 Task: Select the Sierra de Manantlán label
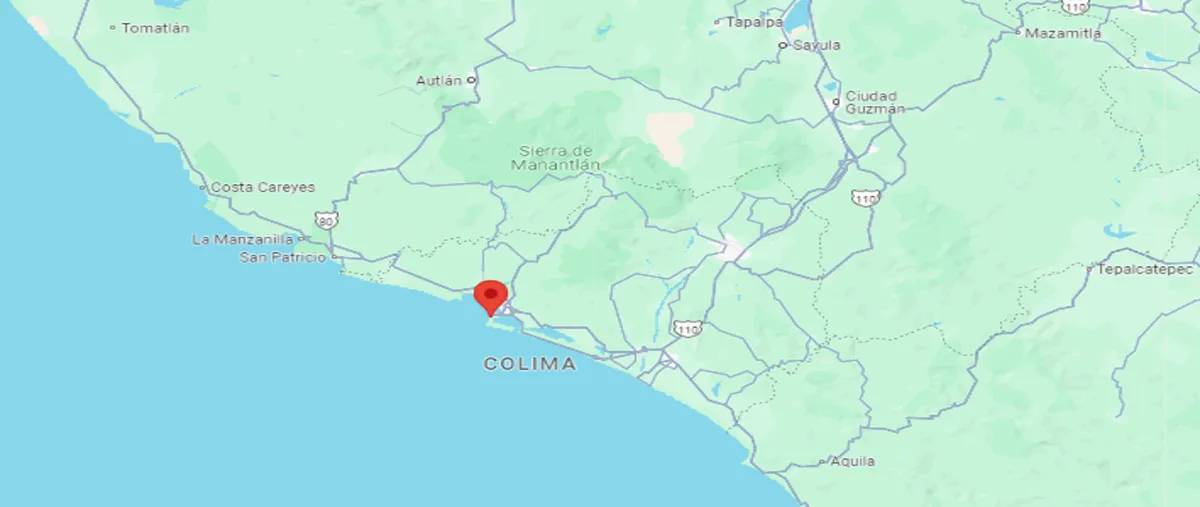click(559, 157)
